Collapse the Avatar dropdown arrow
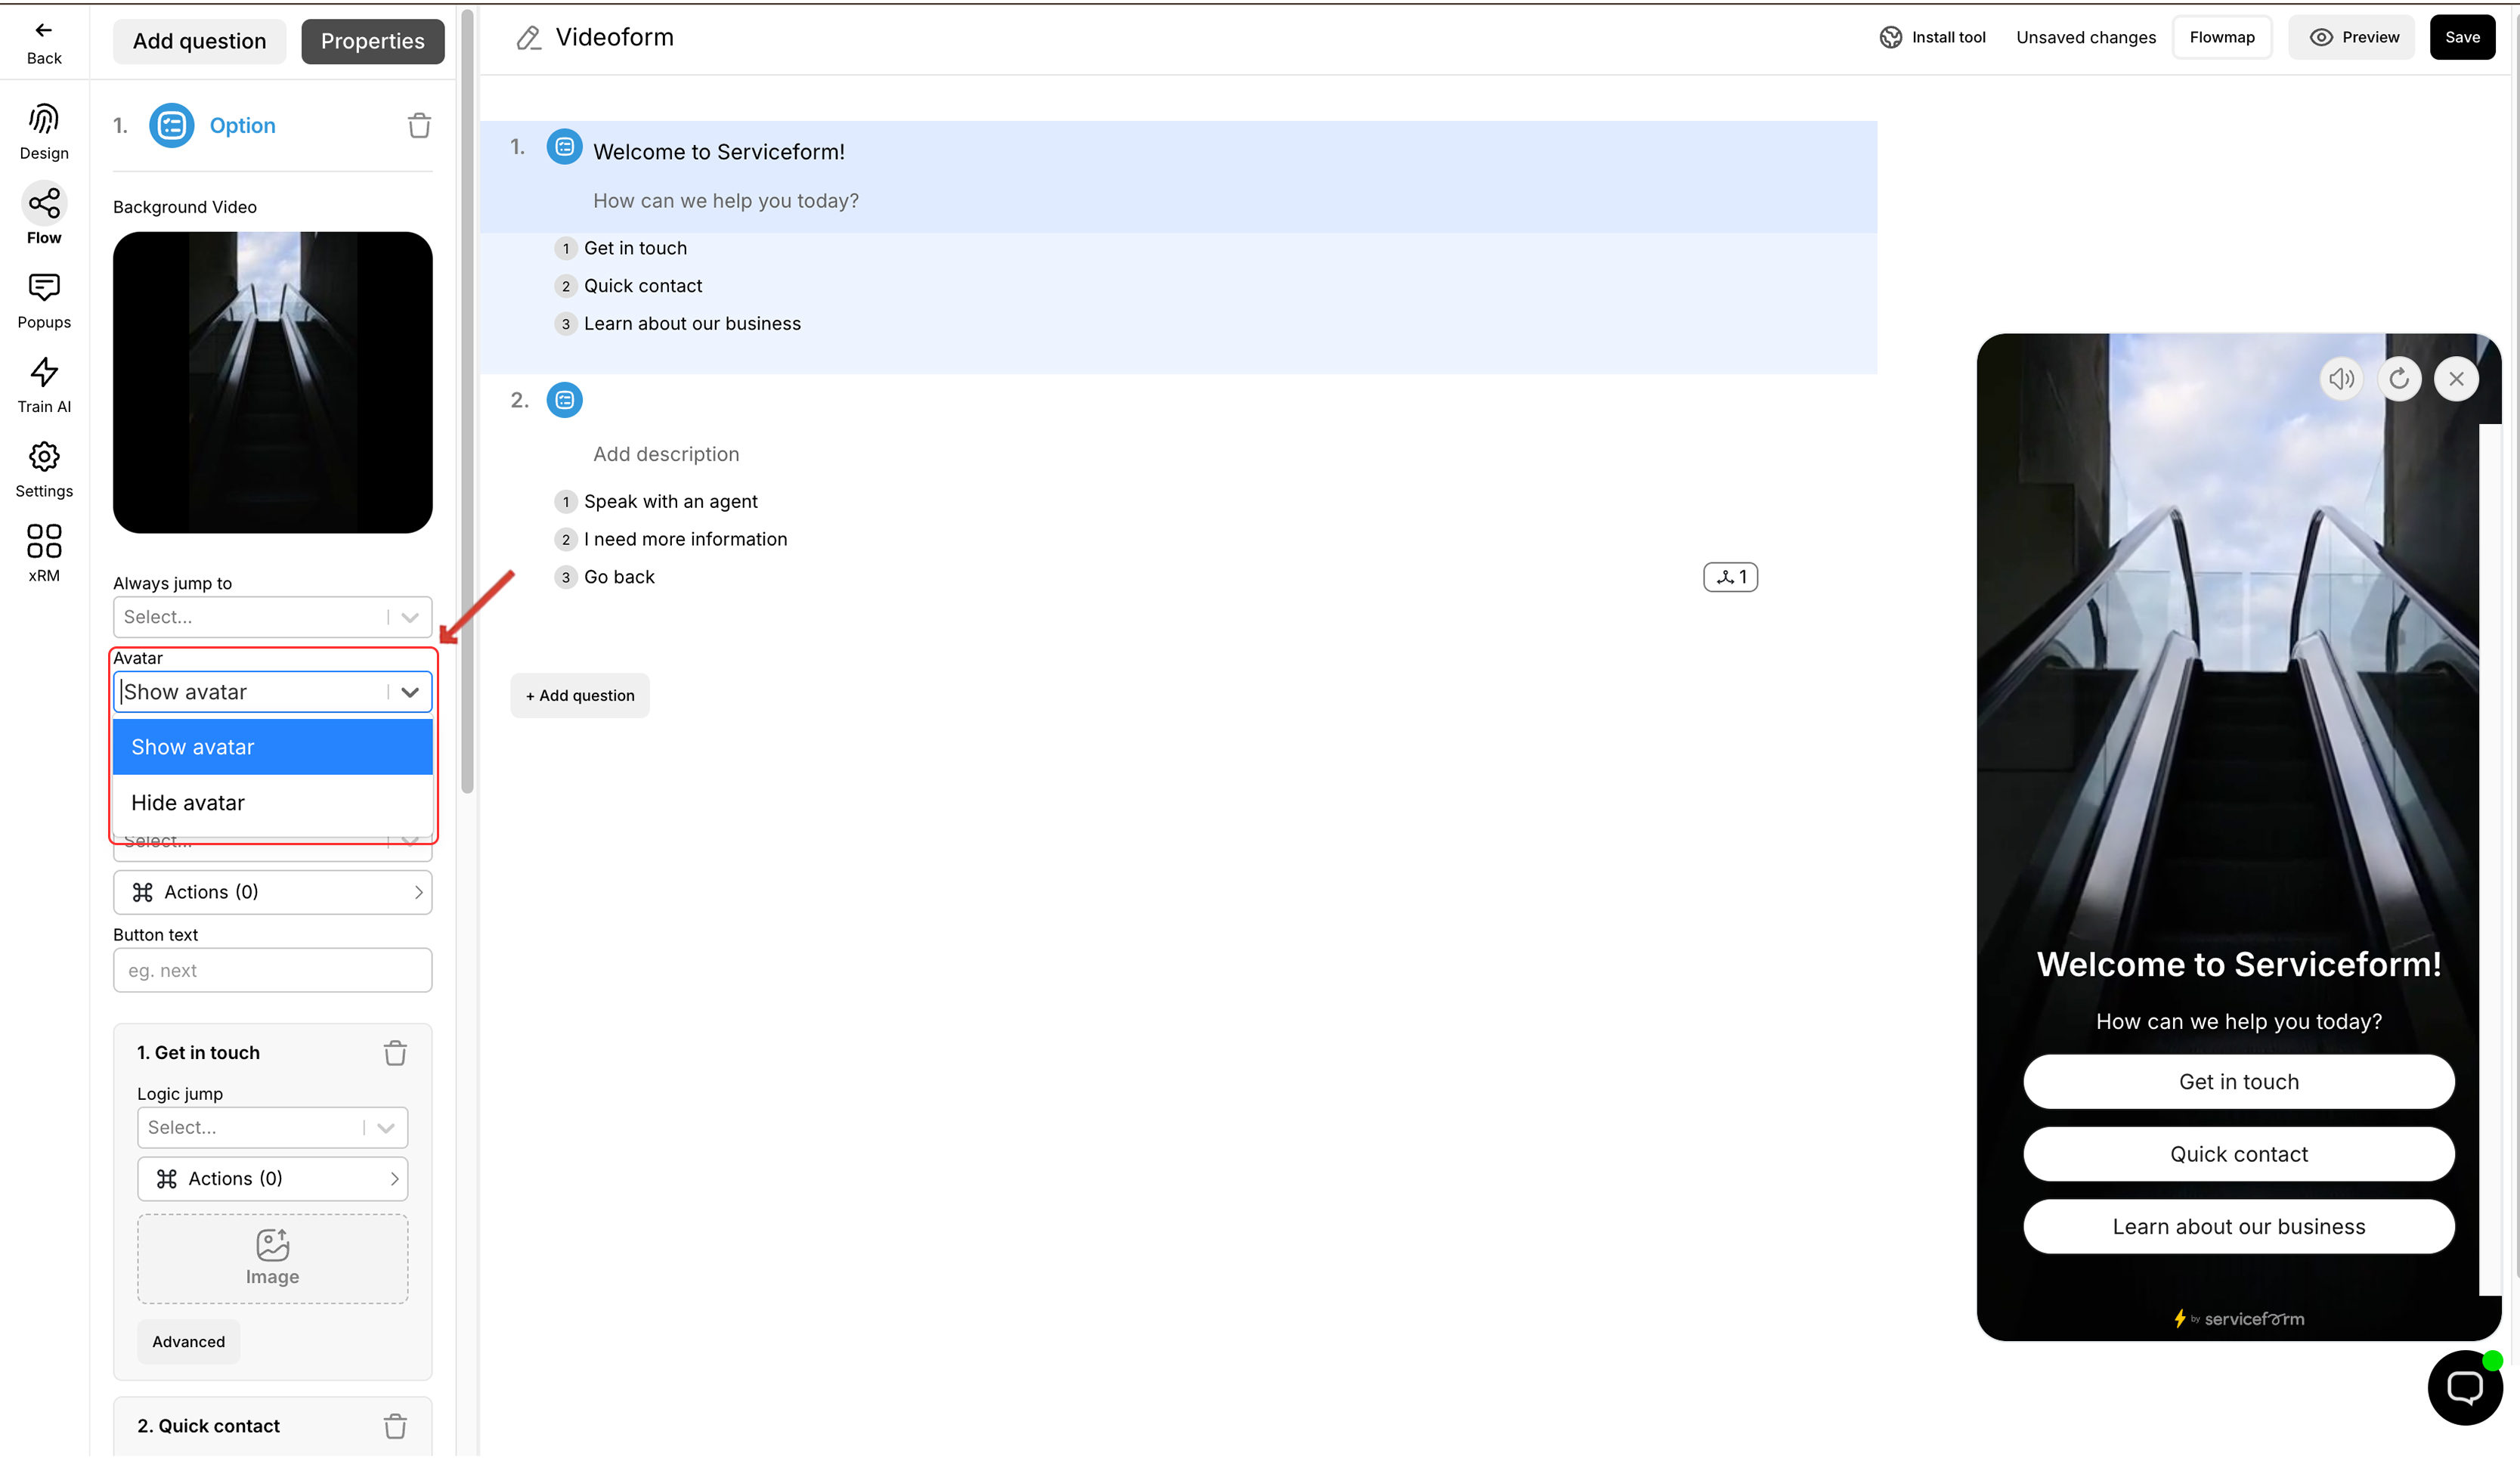The height and width of the screenshot is (1459, 2520). pyautogui.click(x=409, y=692)
